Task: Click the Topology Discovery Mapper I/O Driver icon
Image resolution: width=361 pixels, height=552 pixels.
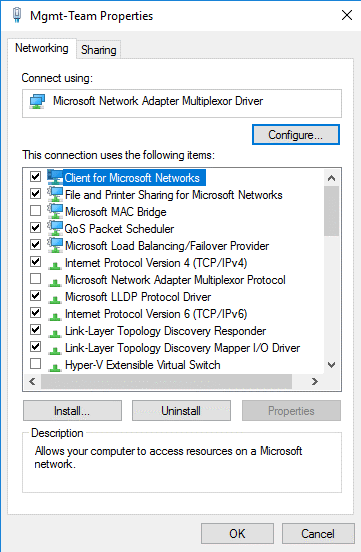Action: point(55,350)
